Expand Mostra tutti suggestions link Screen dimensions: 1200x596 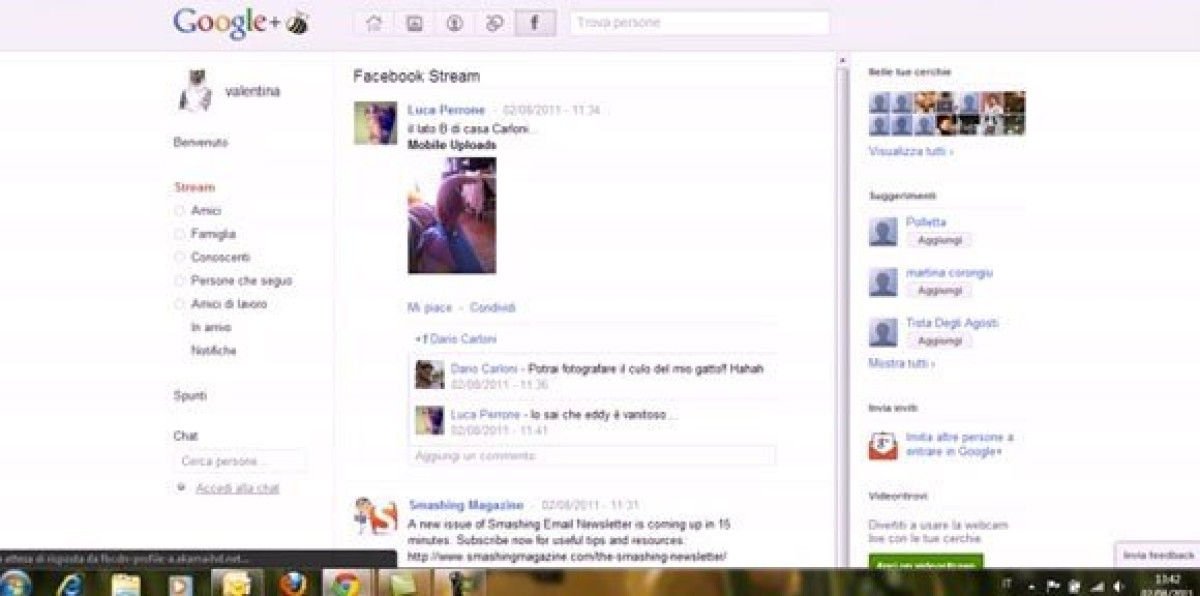pos(902,363)
